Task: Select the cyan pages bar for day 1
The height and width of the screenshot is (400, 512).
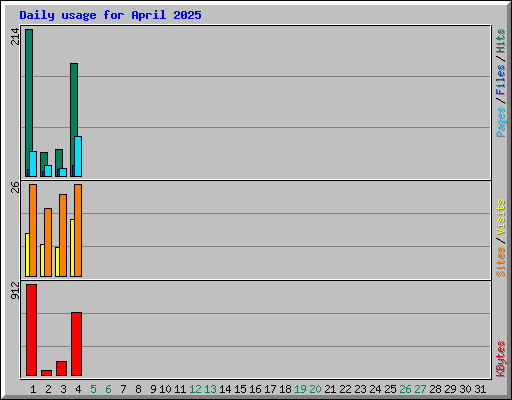Action: (x=33, y=164)
